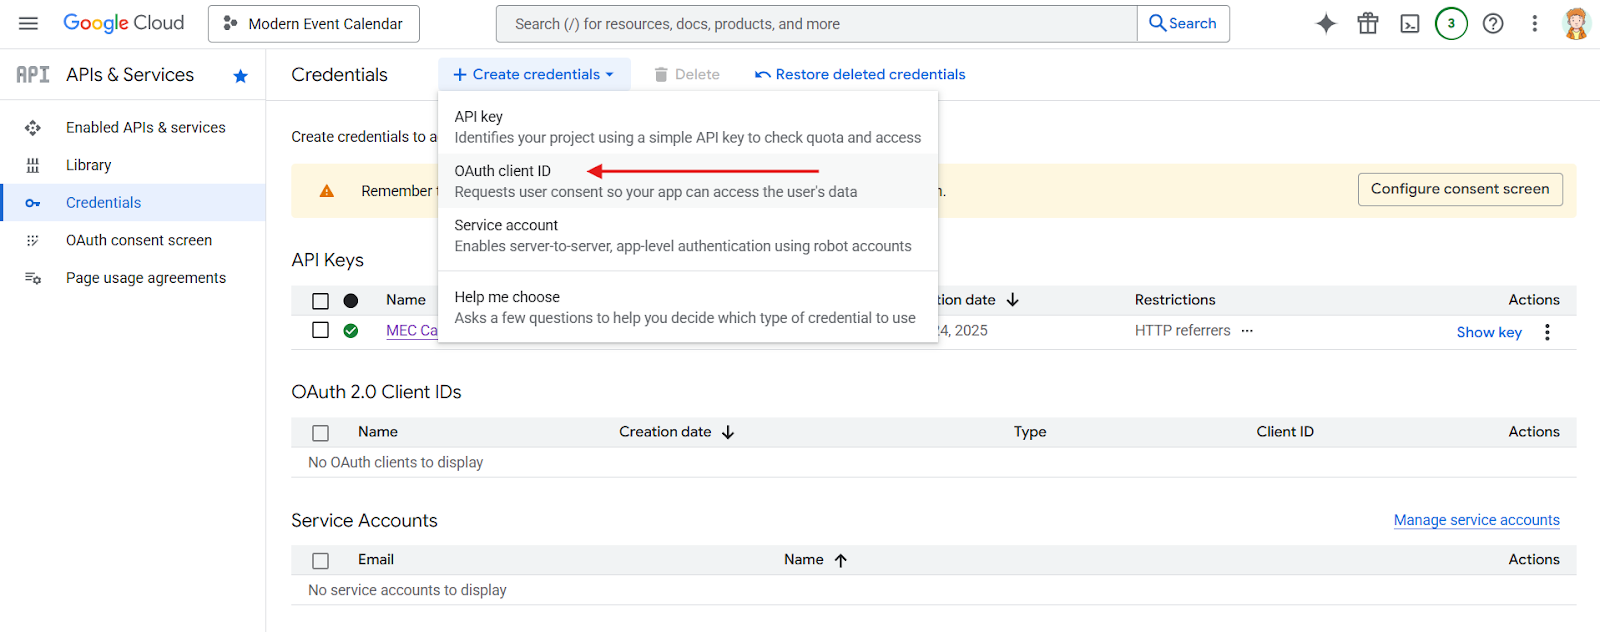Pin APIs & Services with star icon

[240, 76]
